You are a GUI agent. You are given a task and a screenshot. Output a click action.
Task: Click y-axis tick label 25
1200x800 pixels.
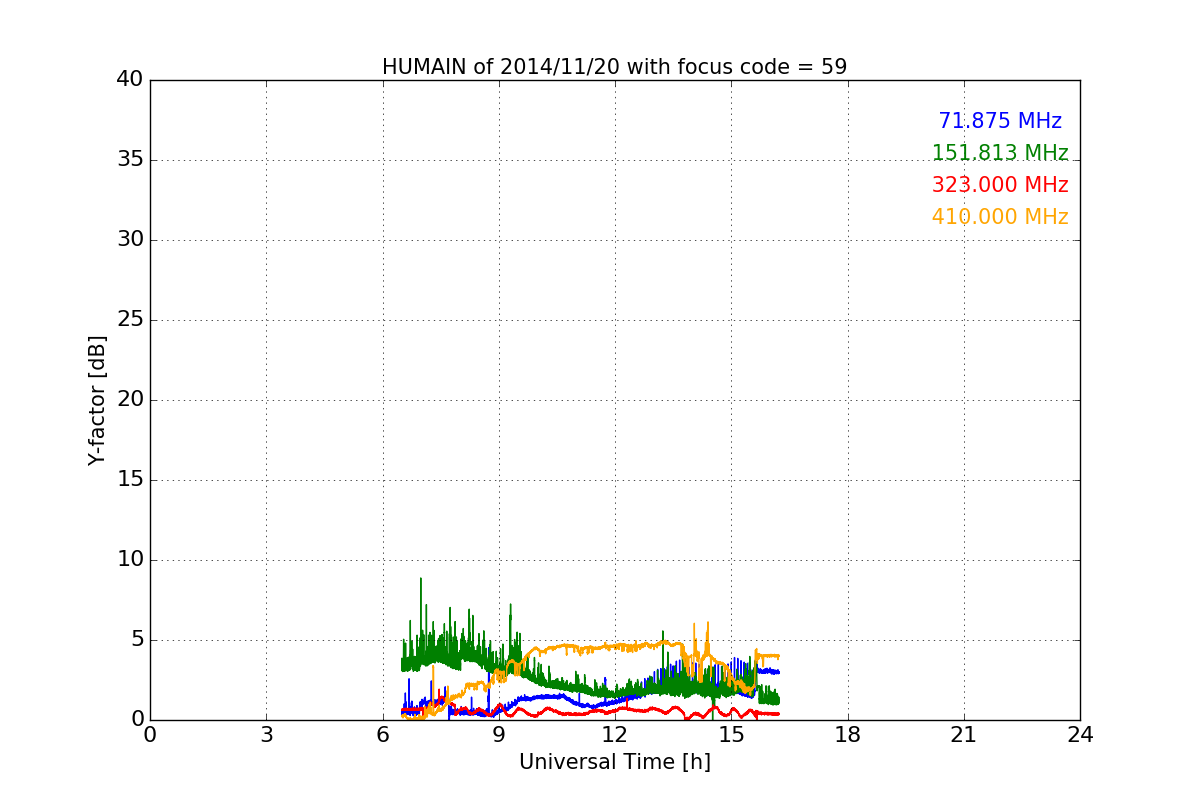[131, 320]
